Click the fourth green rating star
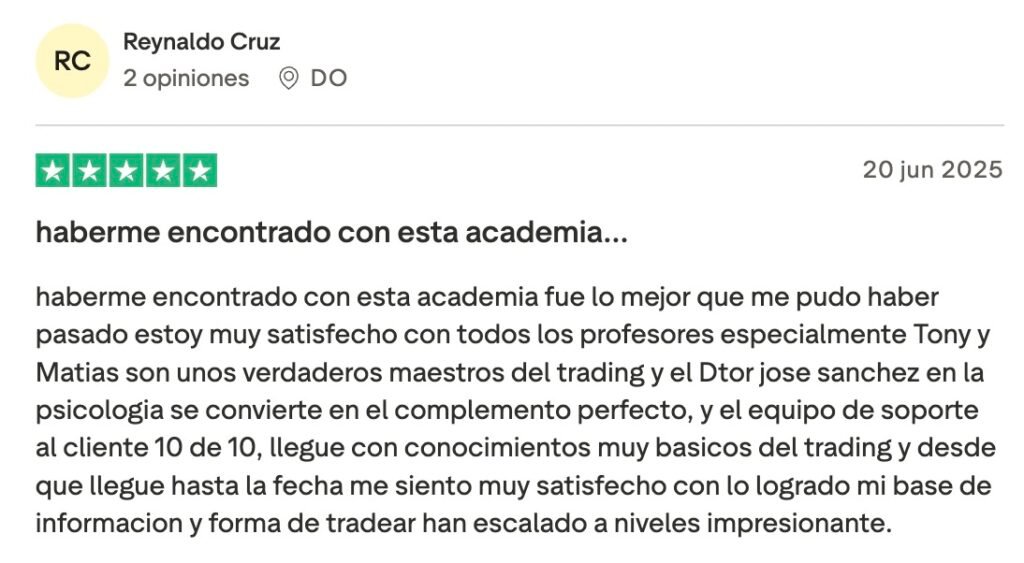Viewport: 1024px width, 563px height. 162,170
